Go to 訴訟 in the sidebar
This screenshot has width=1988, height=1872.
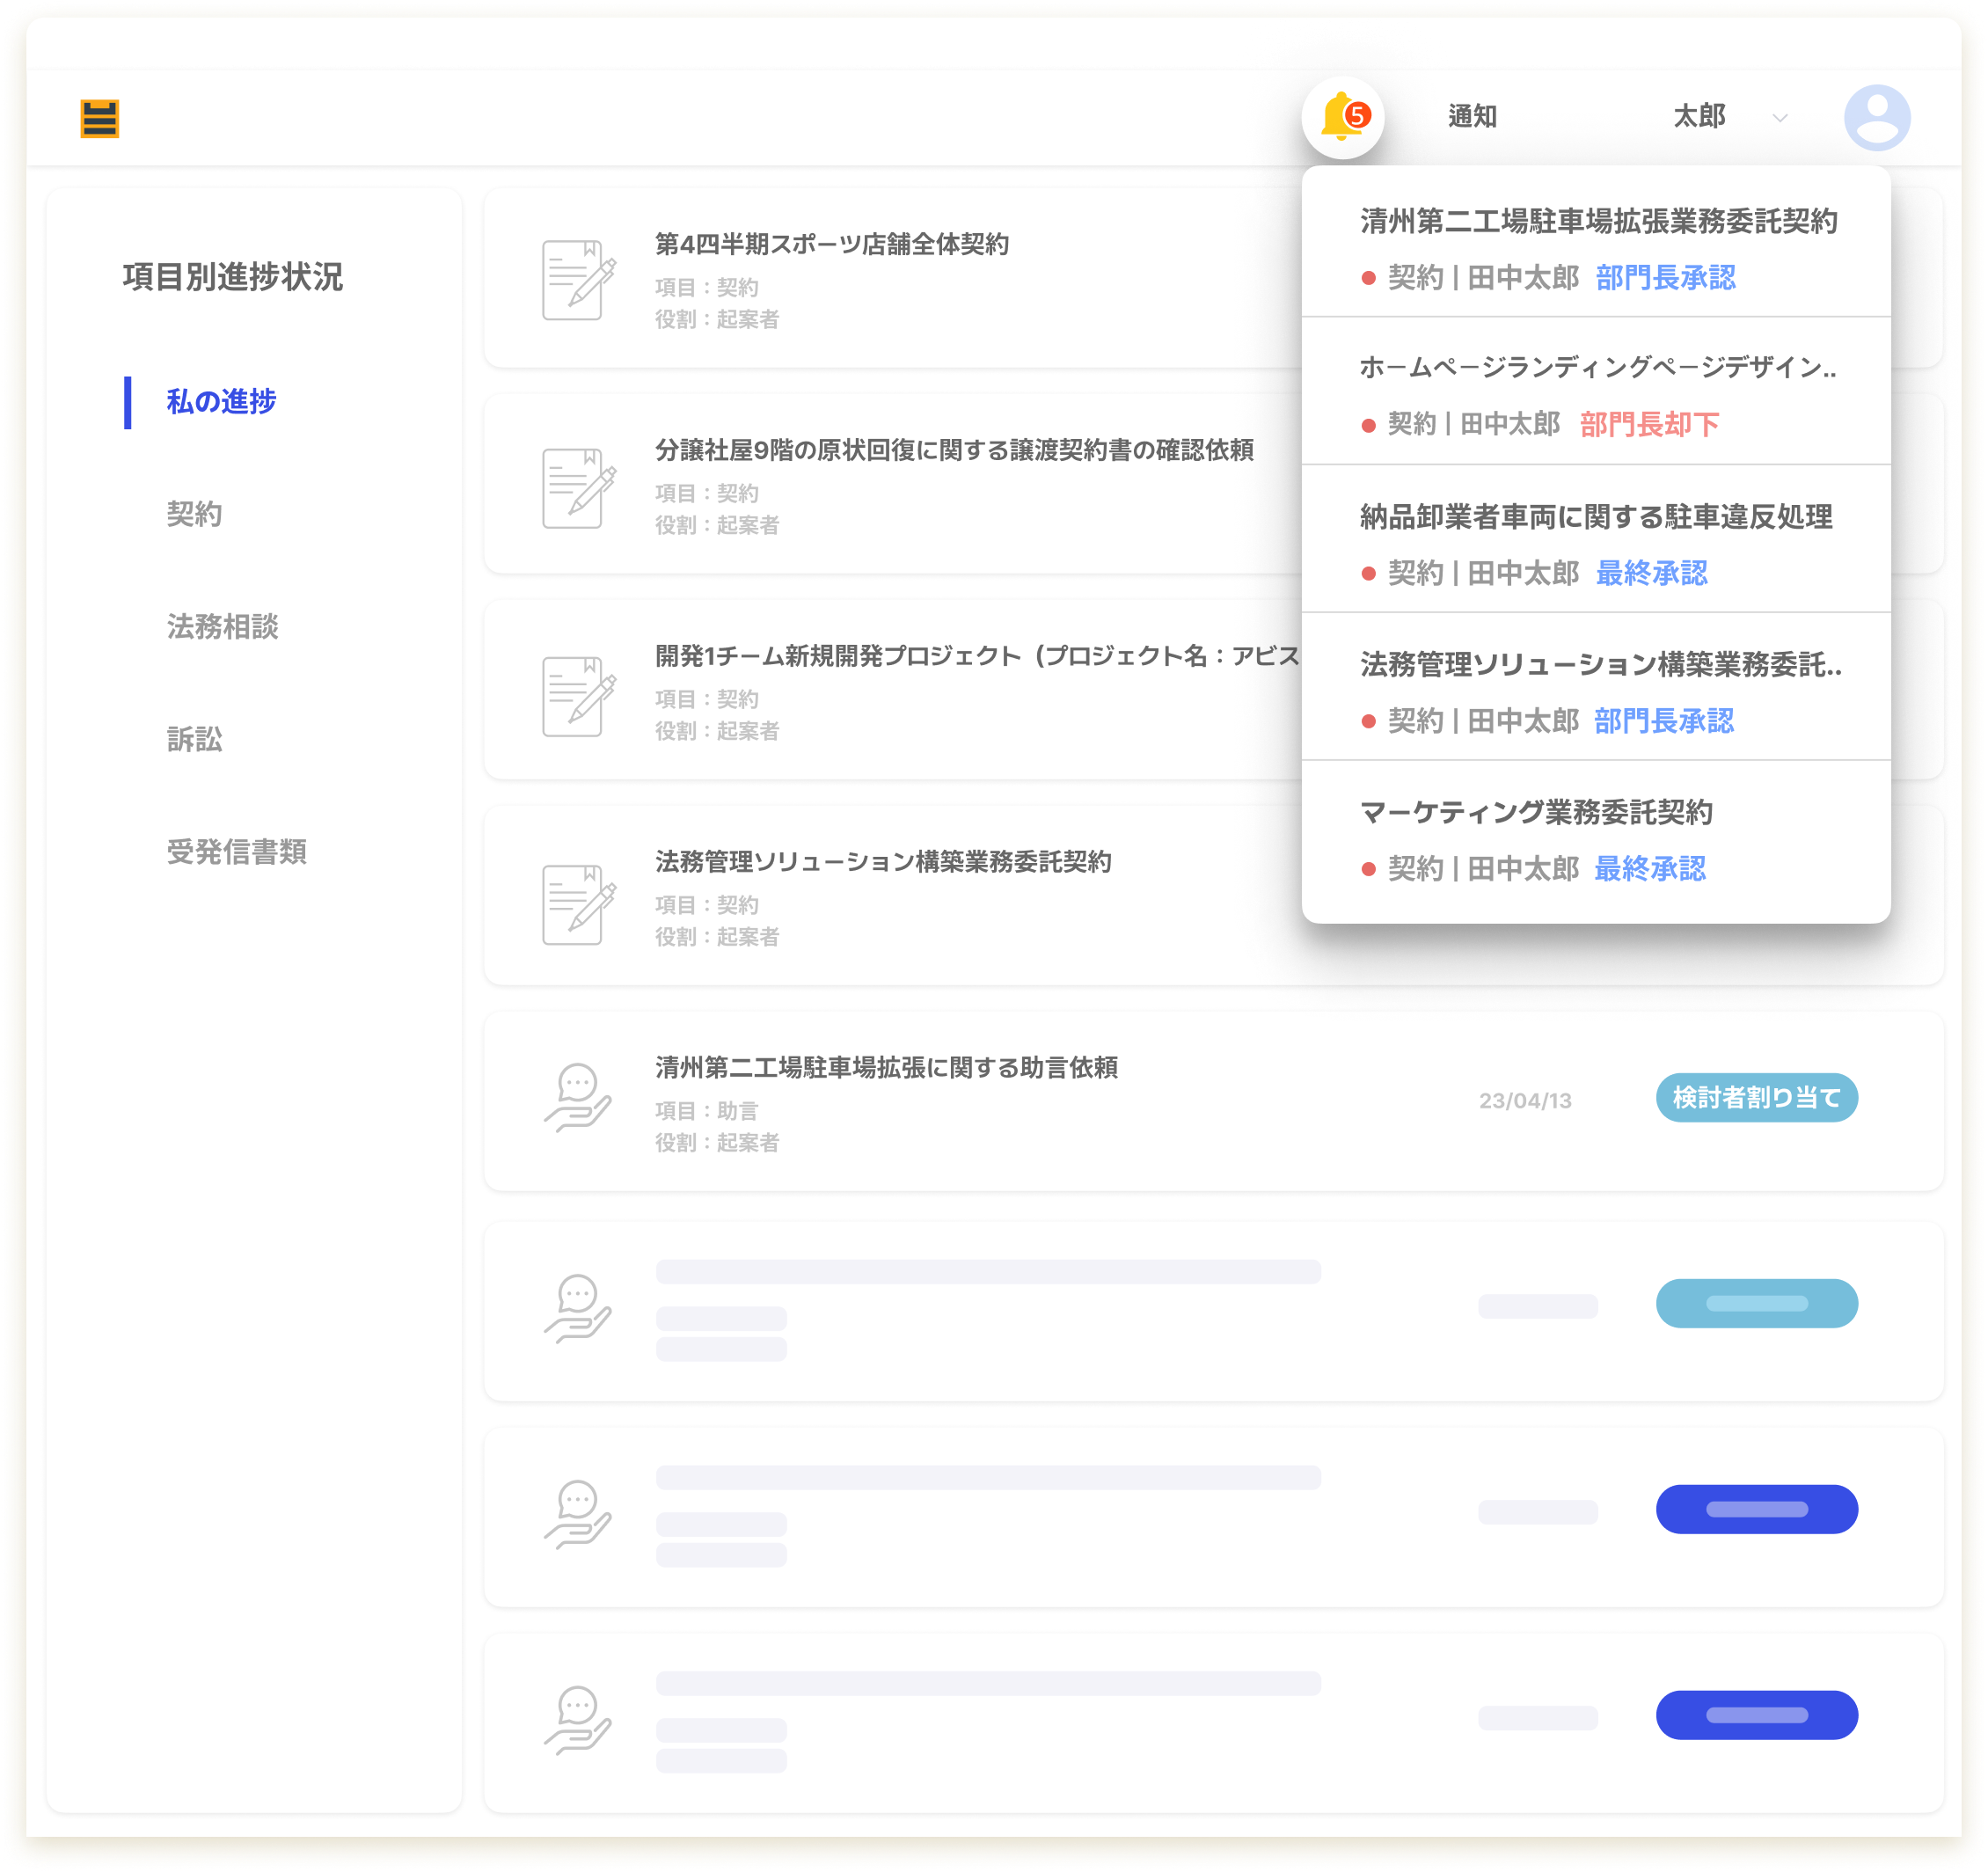(x=194, y=740)
